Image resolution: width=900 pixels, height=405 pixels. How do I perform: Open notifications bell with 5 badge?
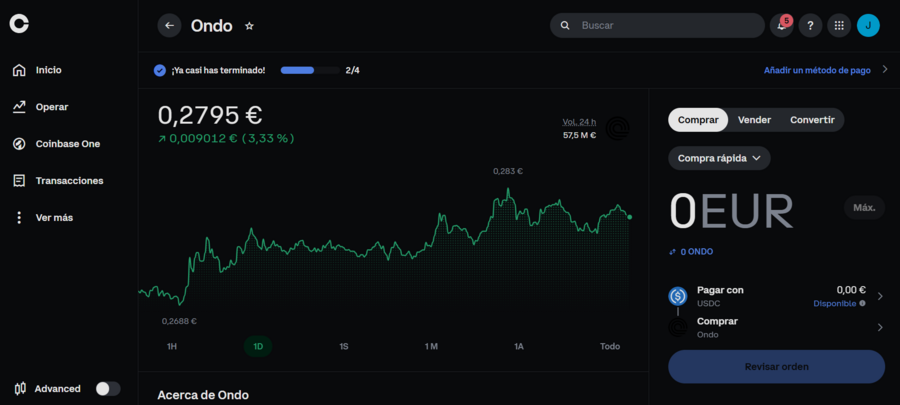pyautogui.click(x=782, y=26)
